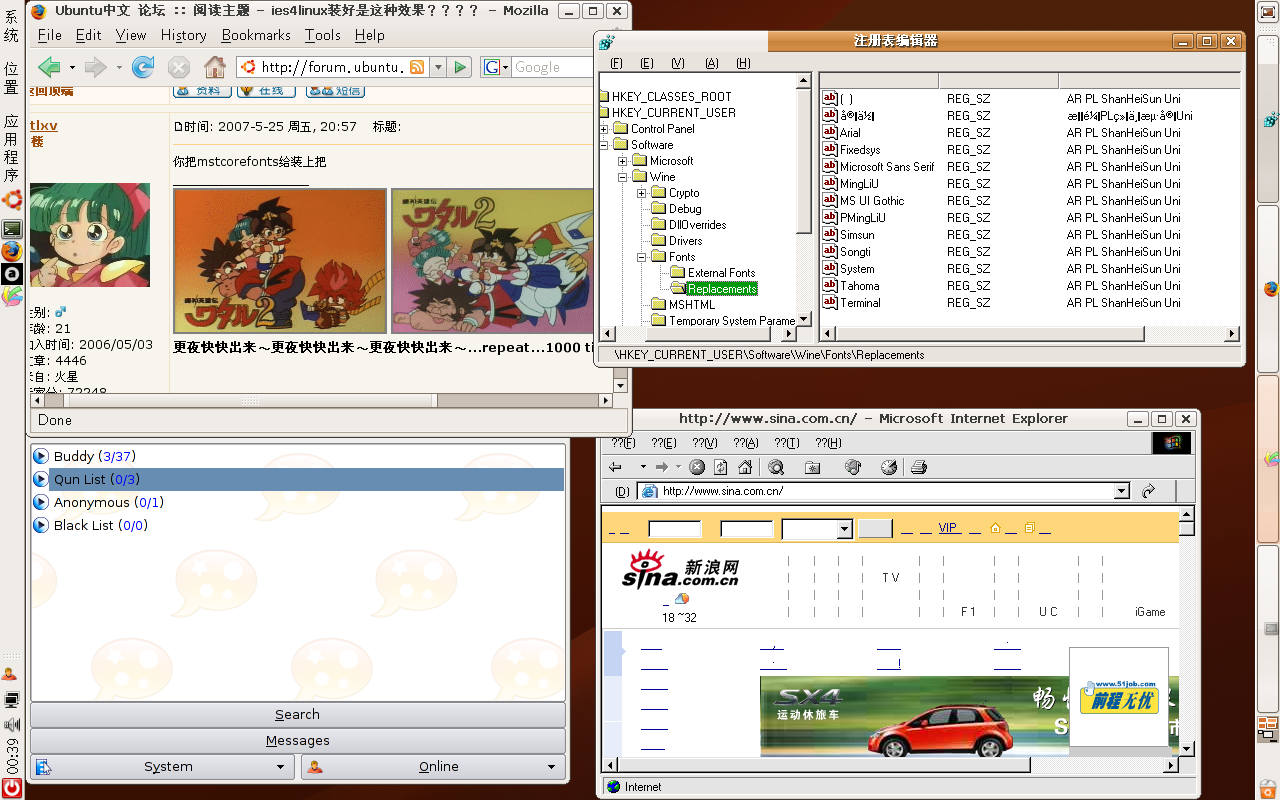Open sina login bar combo box dropdown
Viewport: 1280px width, 800px height.
coord(845,529)
